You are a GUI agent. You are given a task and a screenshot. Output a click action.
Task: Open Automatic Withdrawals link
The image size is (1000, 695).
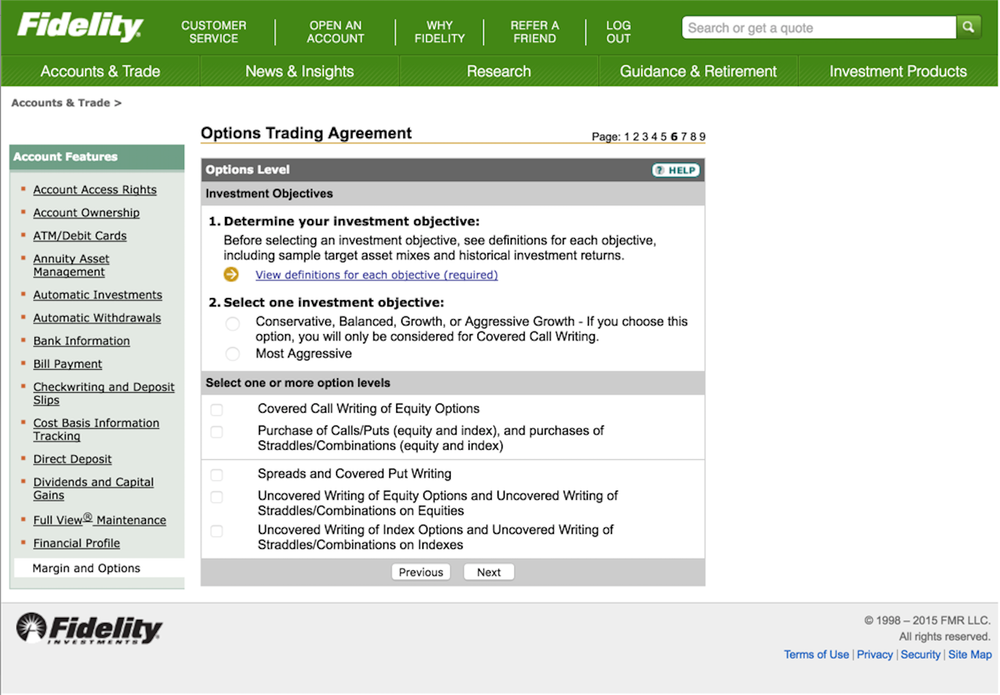(x=97, y=318)
